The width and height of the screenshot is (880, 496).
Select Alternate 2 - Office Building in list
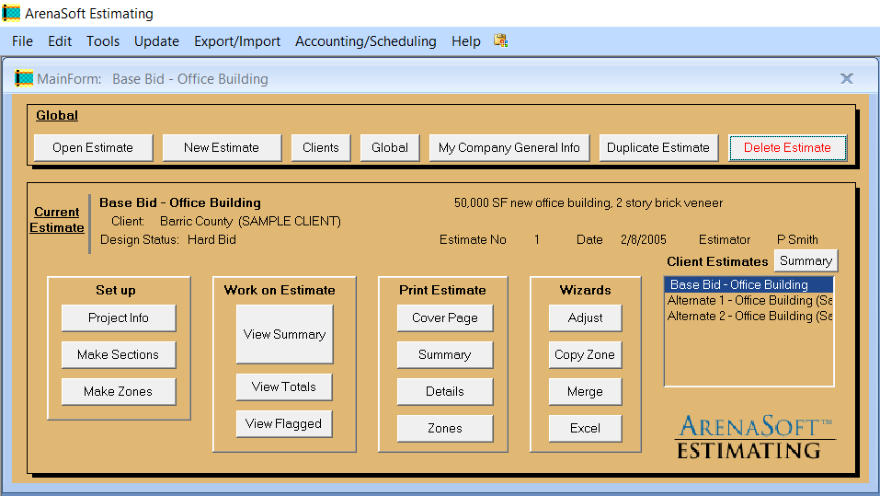click(x=749, y=316)
